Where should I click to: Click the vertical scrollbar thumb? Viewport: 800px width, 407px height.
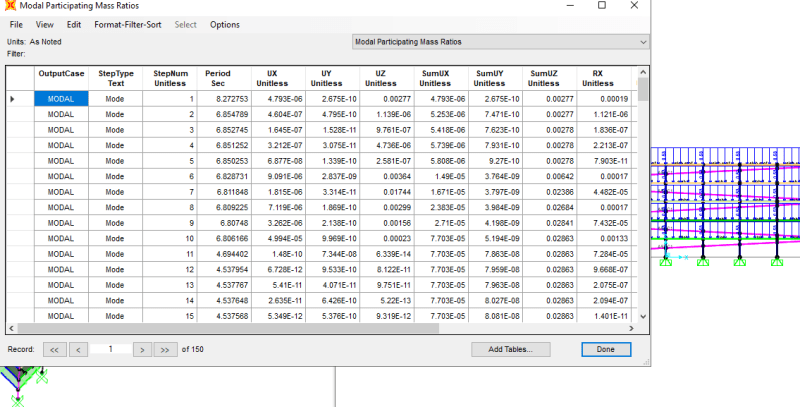click(643, 89)
